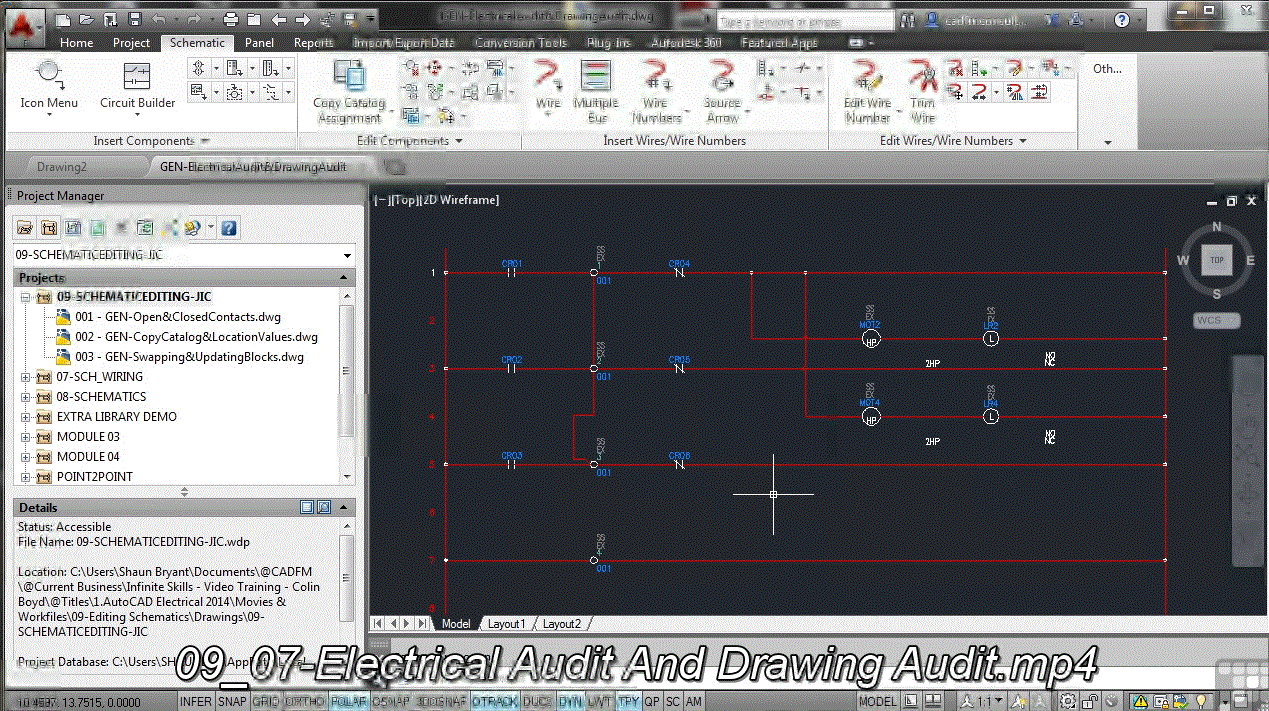The height and width of the screenshot is (711, 1269).
Task: Expand Edit Wires/Wire Numbers panel arrow
Action: click(x=1022, y=141)
